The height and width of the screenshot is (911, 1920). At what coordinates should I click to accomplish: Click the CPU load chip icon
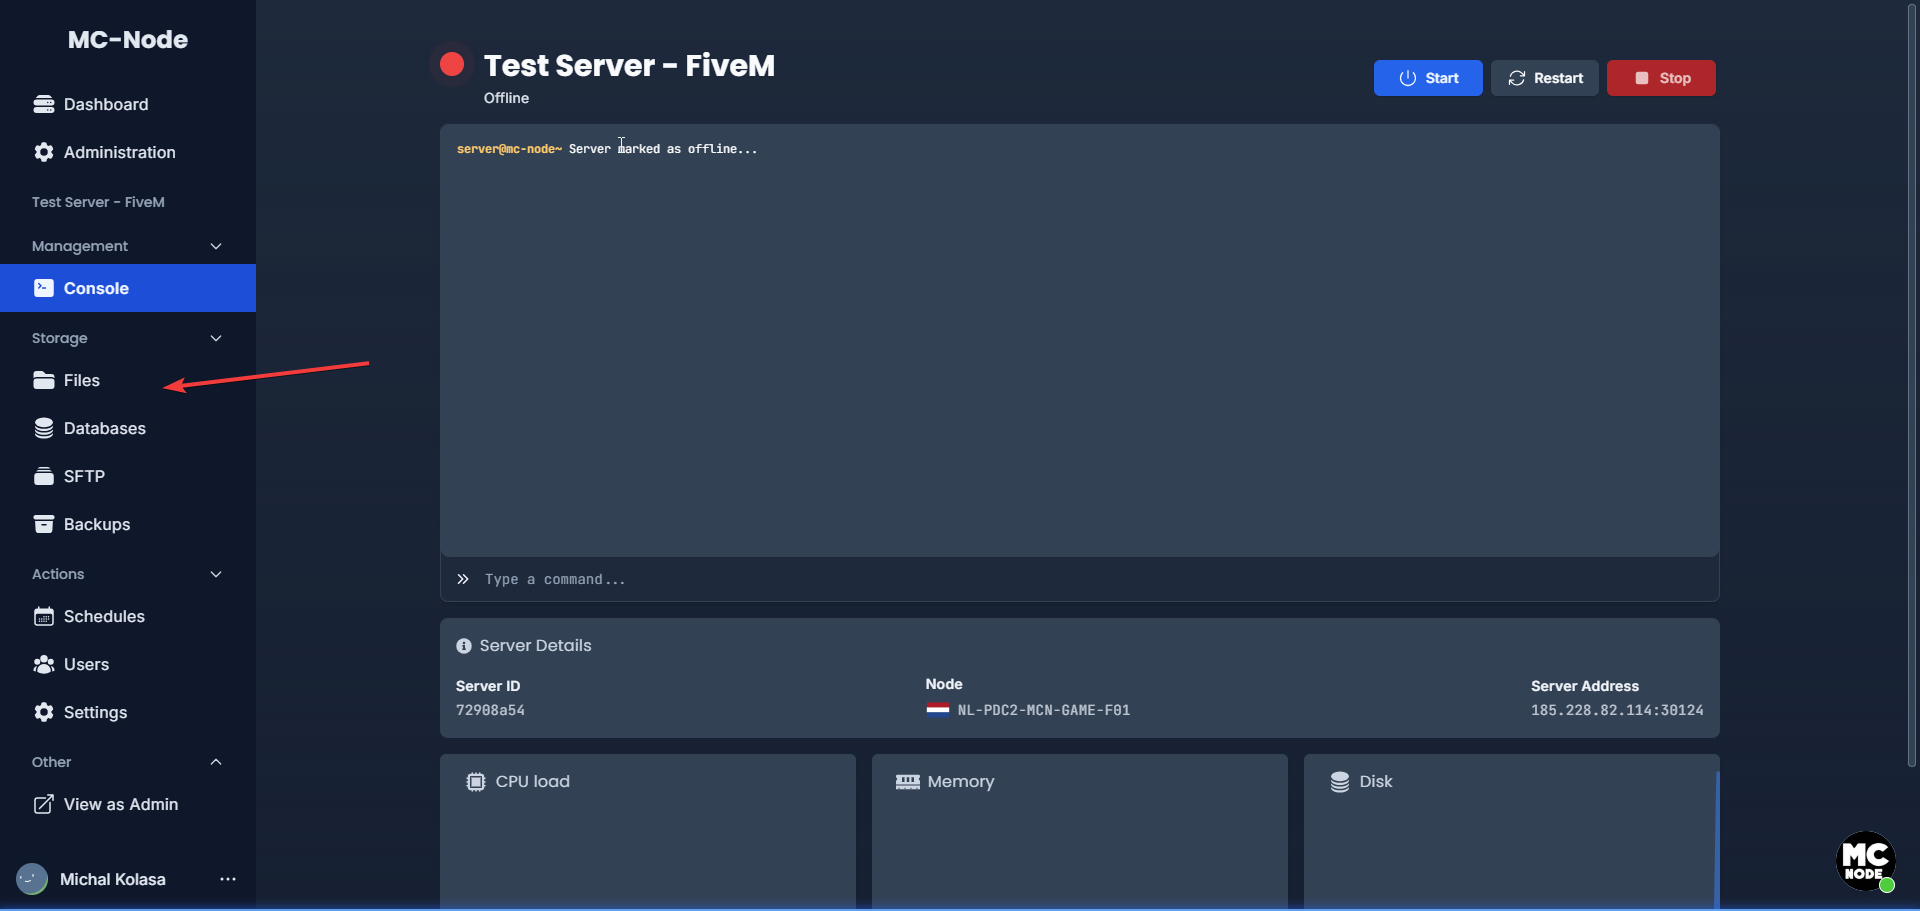pos(476,782)
